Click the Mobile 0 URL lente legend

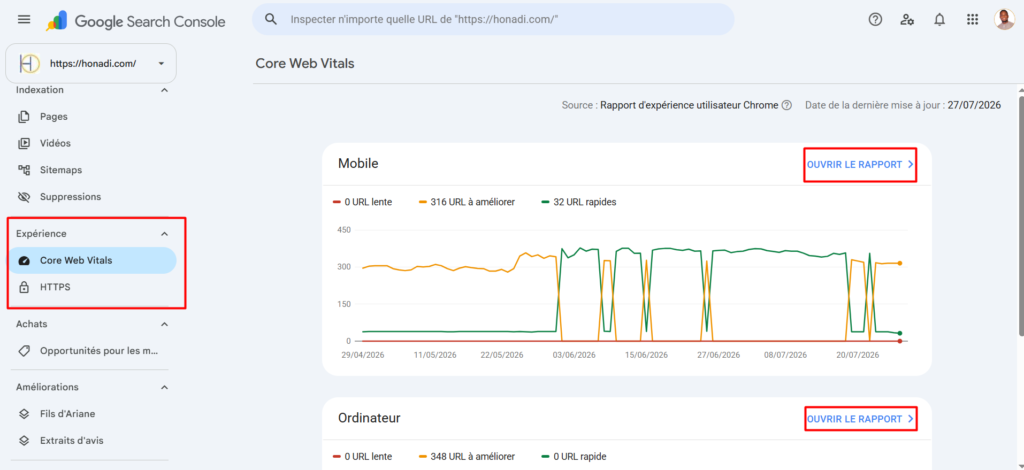coord(362,202)
